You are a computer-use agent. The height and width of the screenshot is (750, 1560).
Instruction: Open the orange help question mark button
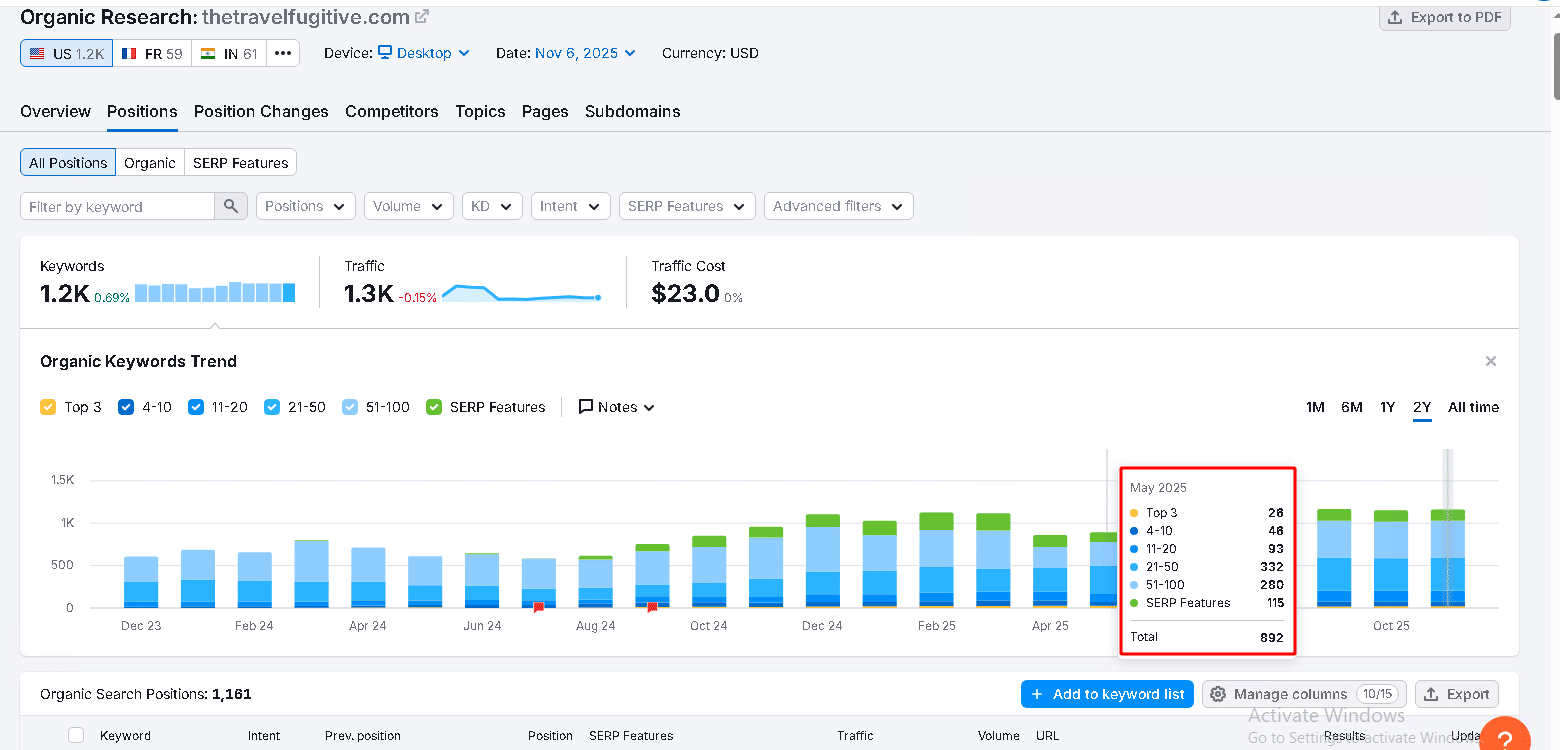click(x=1504, y=738)
